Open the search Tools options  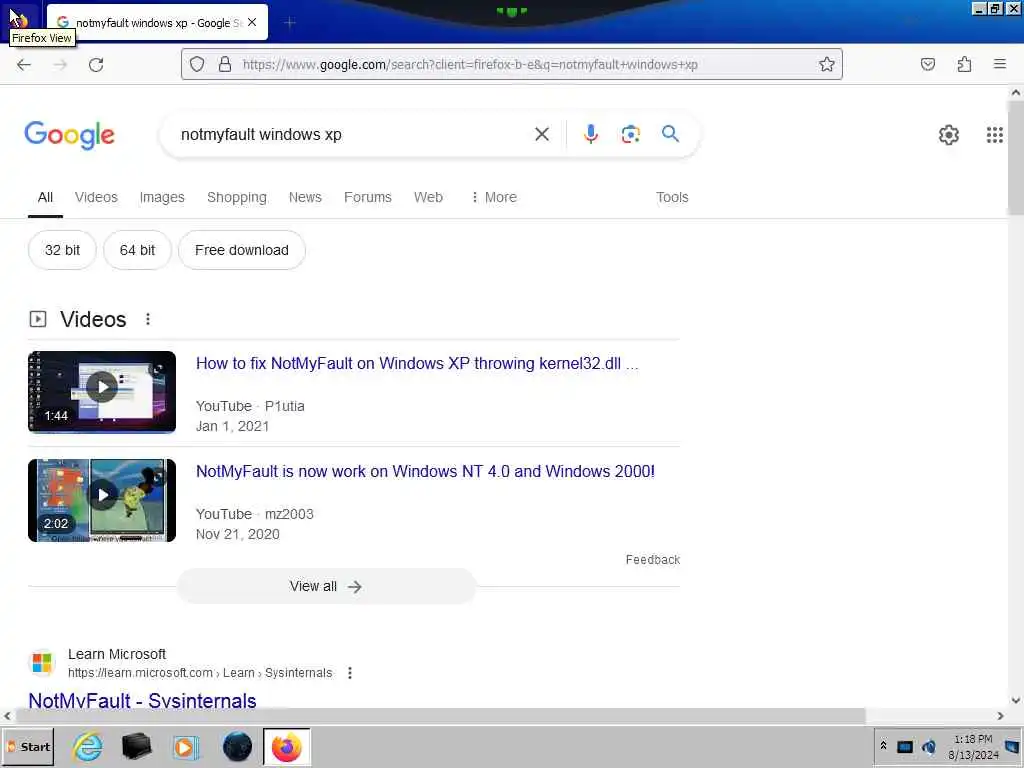(672, 197)
